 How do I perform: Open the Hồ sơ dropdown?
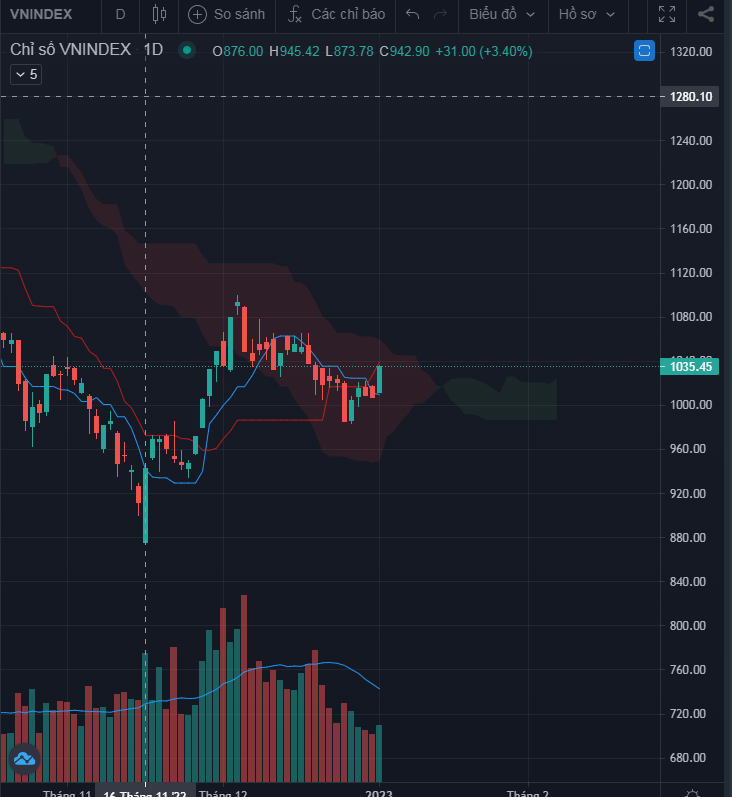click(587, 14)
